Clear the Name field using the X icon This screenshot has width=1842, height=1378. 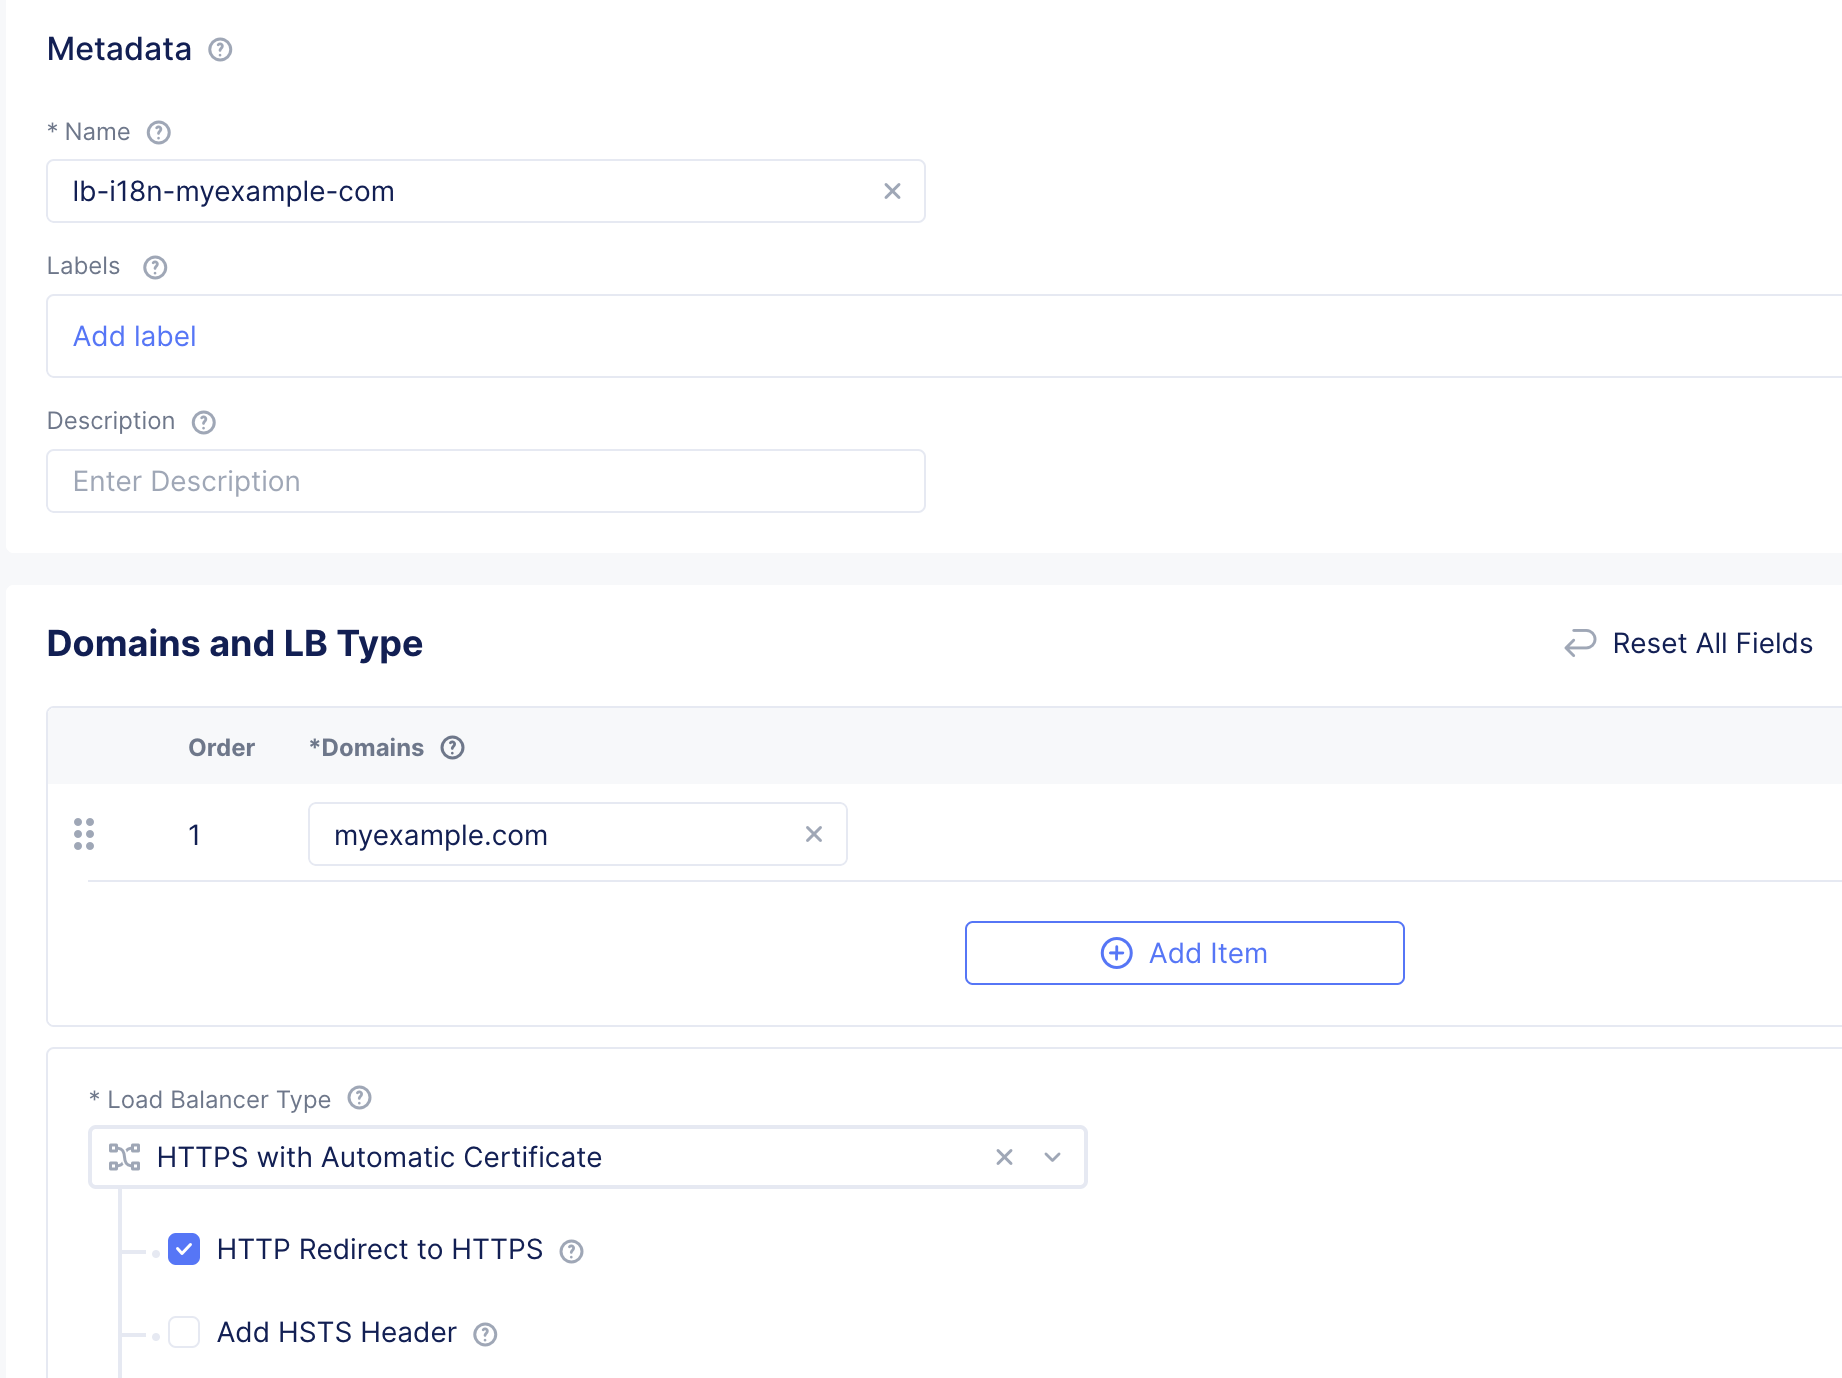tap(892, 191)
